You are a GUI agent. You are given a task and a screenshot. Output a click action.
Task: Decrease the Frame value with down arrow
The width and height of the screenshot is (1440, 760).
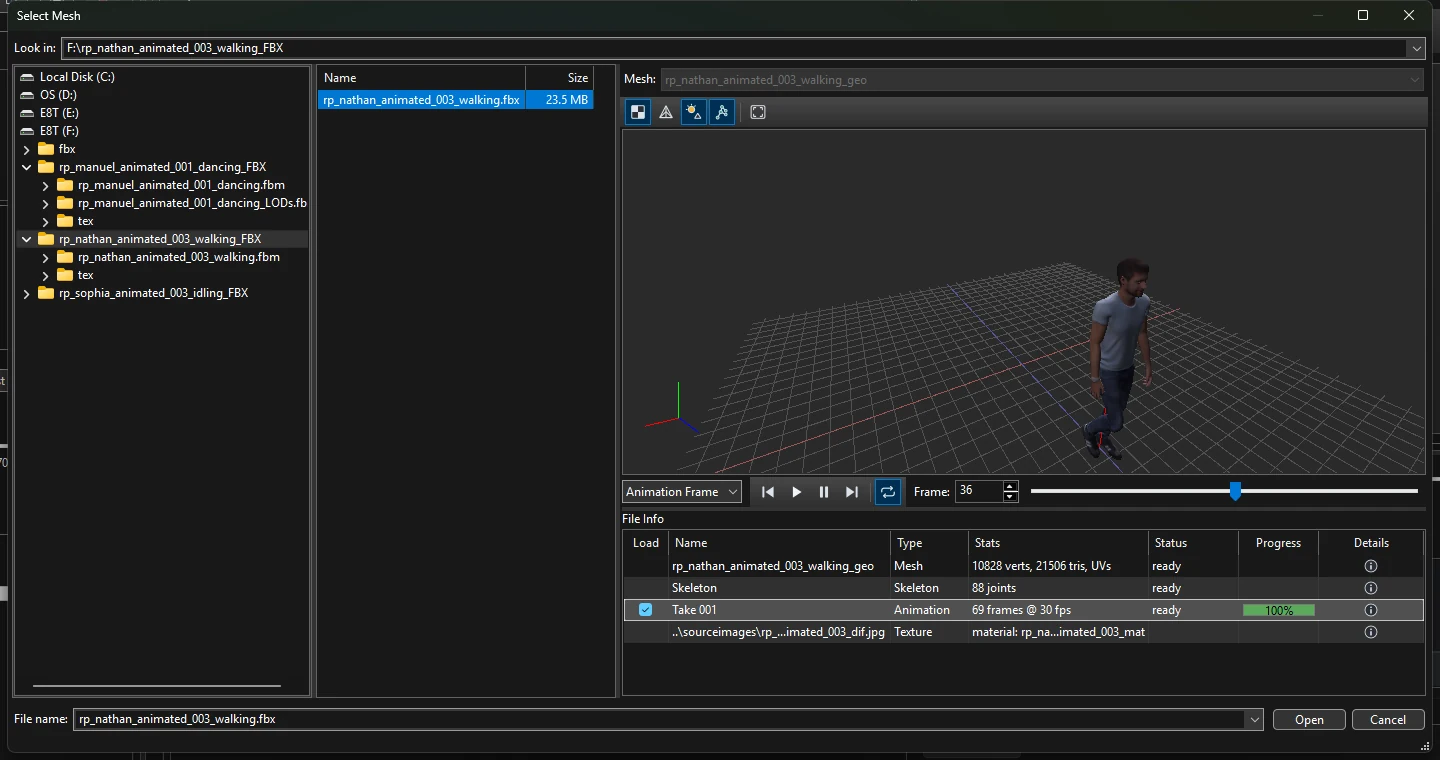(x=1010, y=497)
